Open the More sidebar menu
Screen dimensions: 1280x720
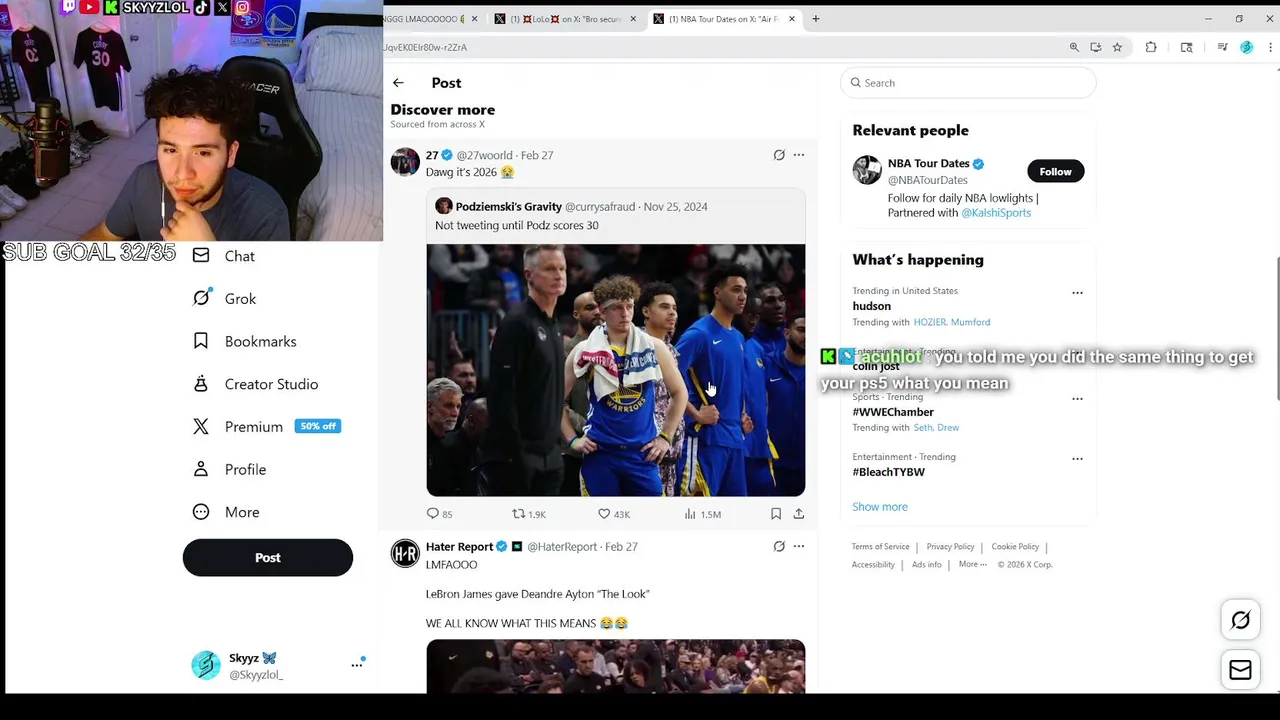[226, 512]
